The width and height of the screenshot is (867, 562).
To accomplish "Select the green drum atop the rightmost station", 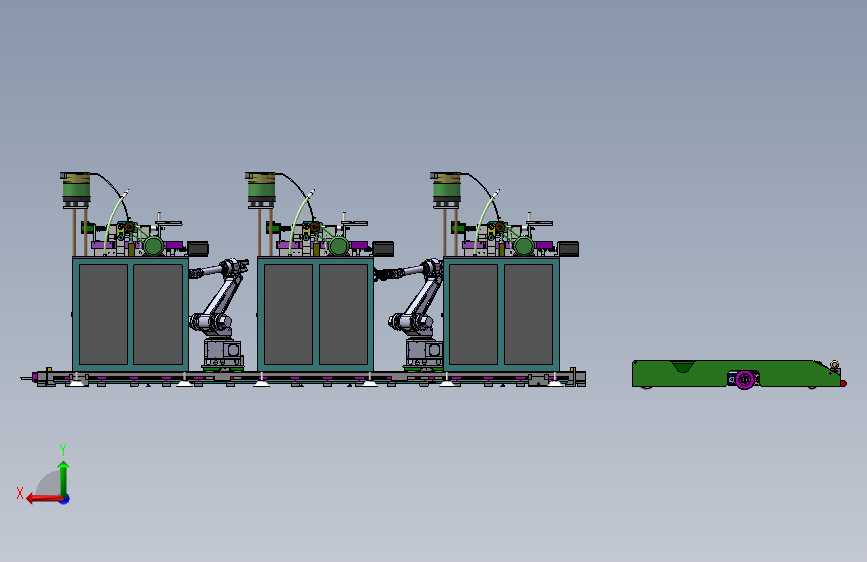I will [447, 188].
